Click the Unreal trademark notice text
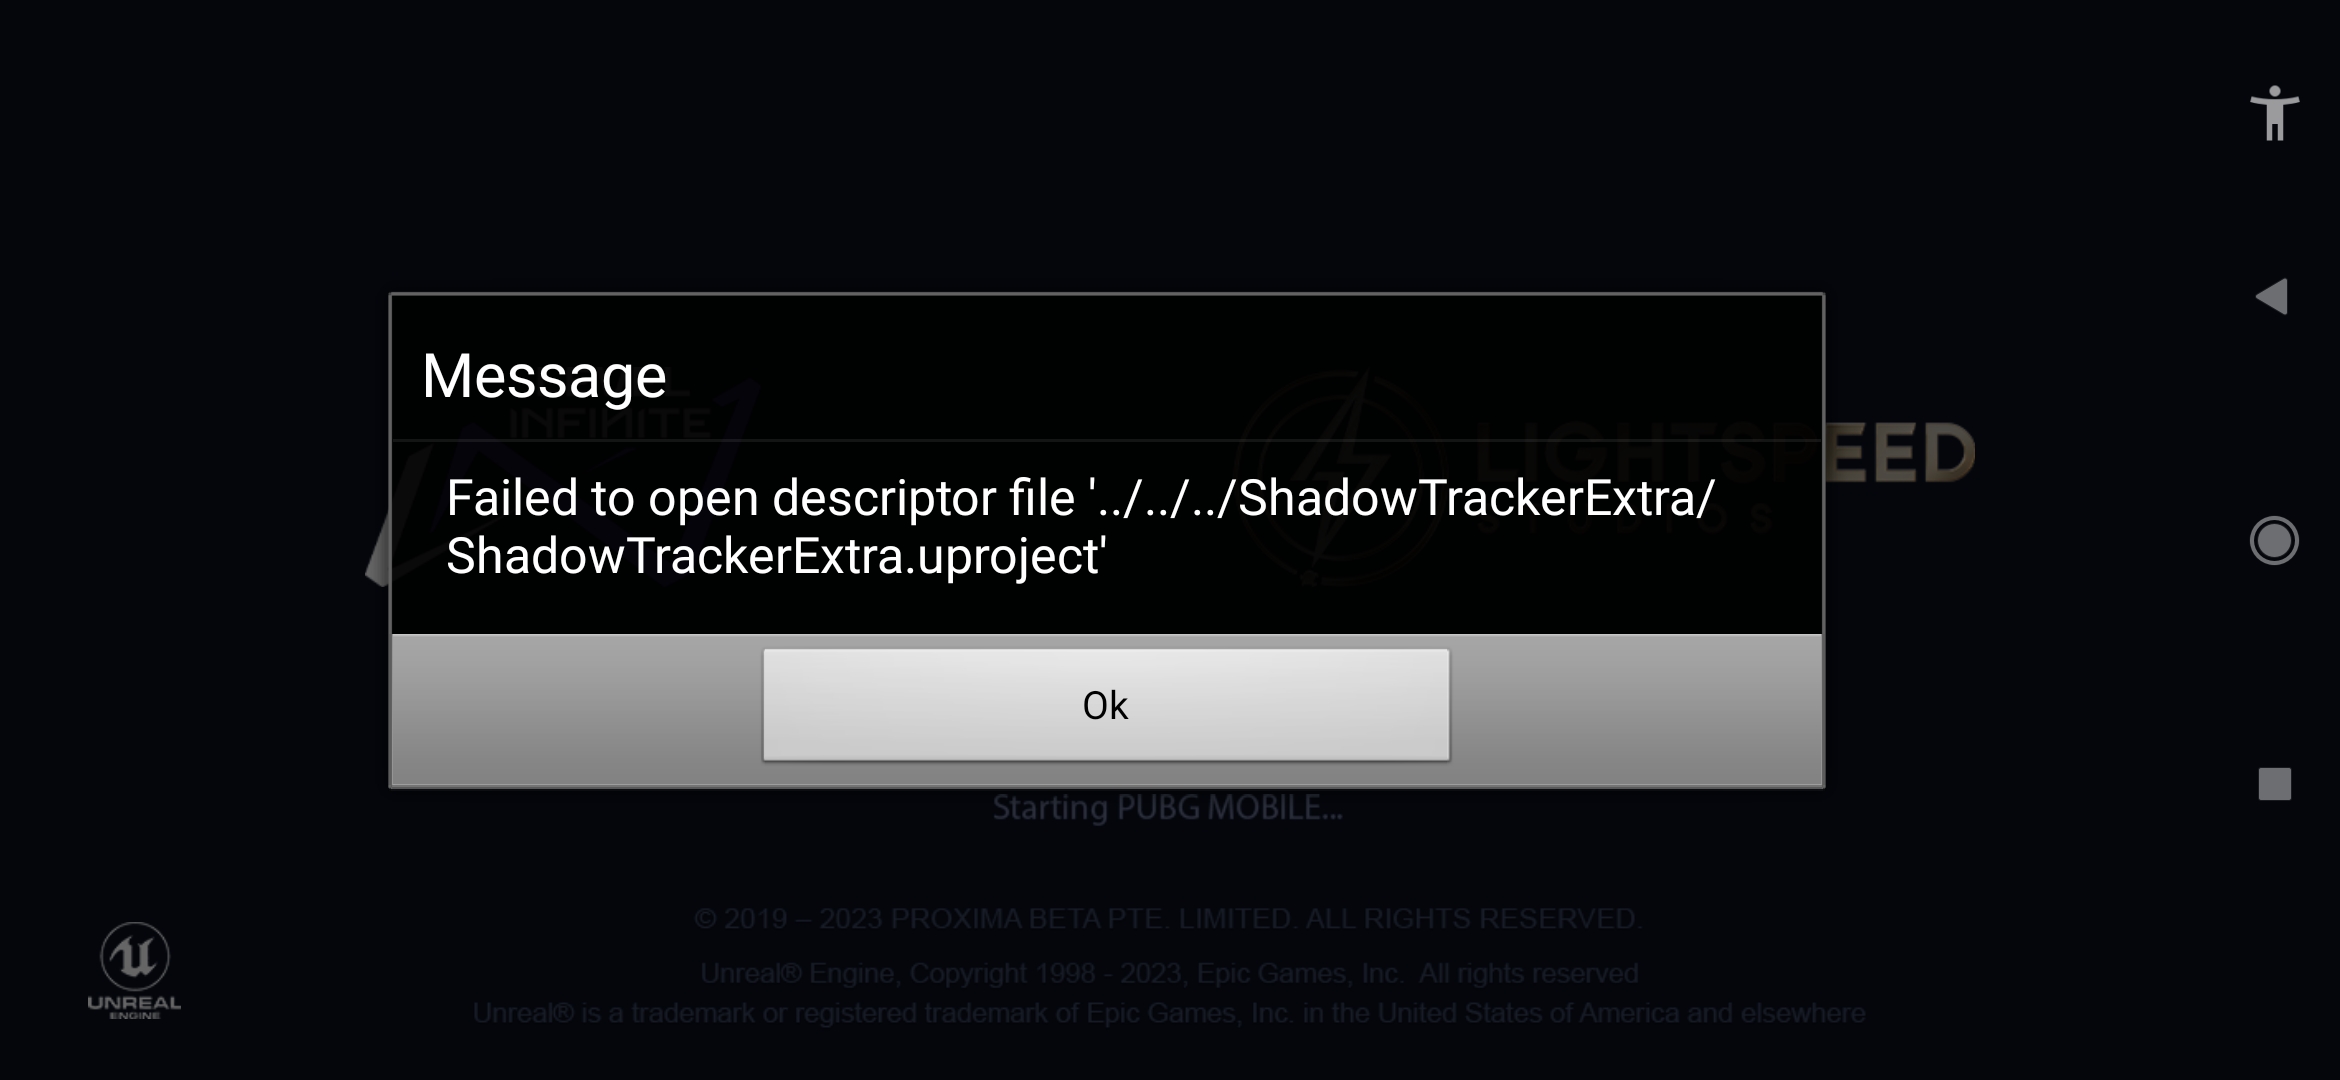Viewport: 2340px width, 1080px height. click(1169, 1013)
